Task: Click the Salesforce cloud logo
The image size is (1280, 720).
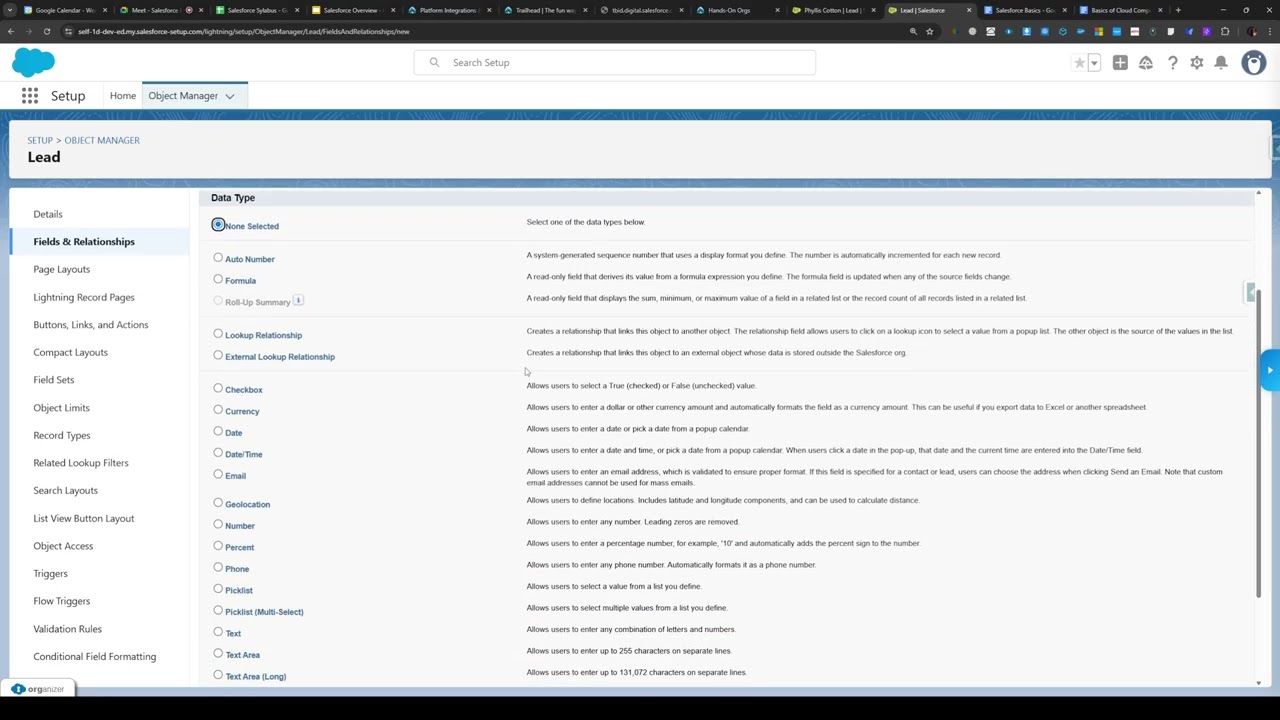Action: [x=34, y=63]
